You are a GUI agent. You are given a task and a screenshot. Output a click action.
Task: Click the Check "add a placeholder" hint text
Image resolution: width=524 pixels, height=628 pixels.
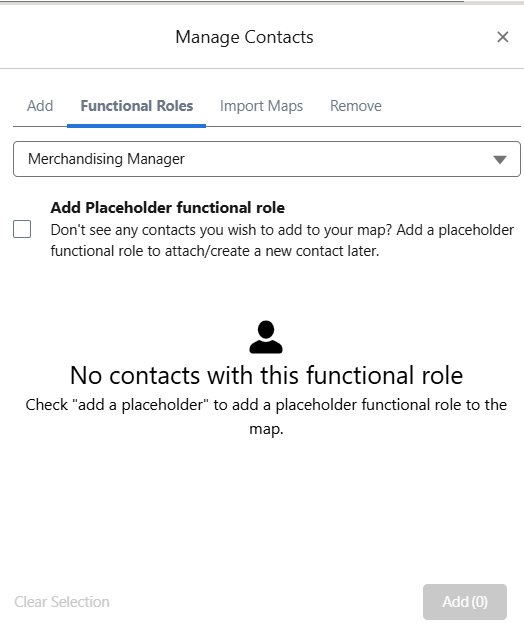266,417
